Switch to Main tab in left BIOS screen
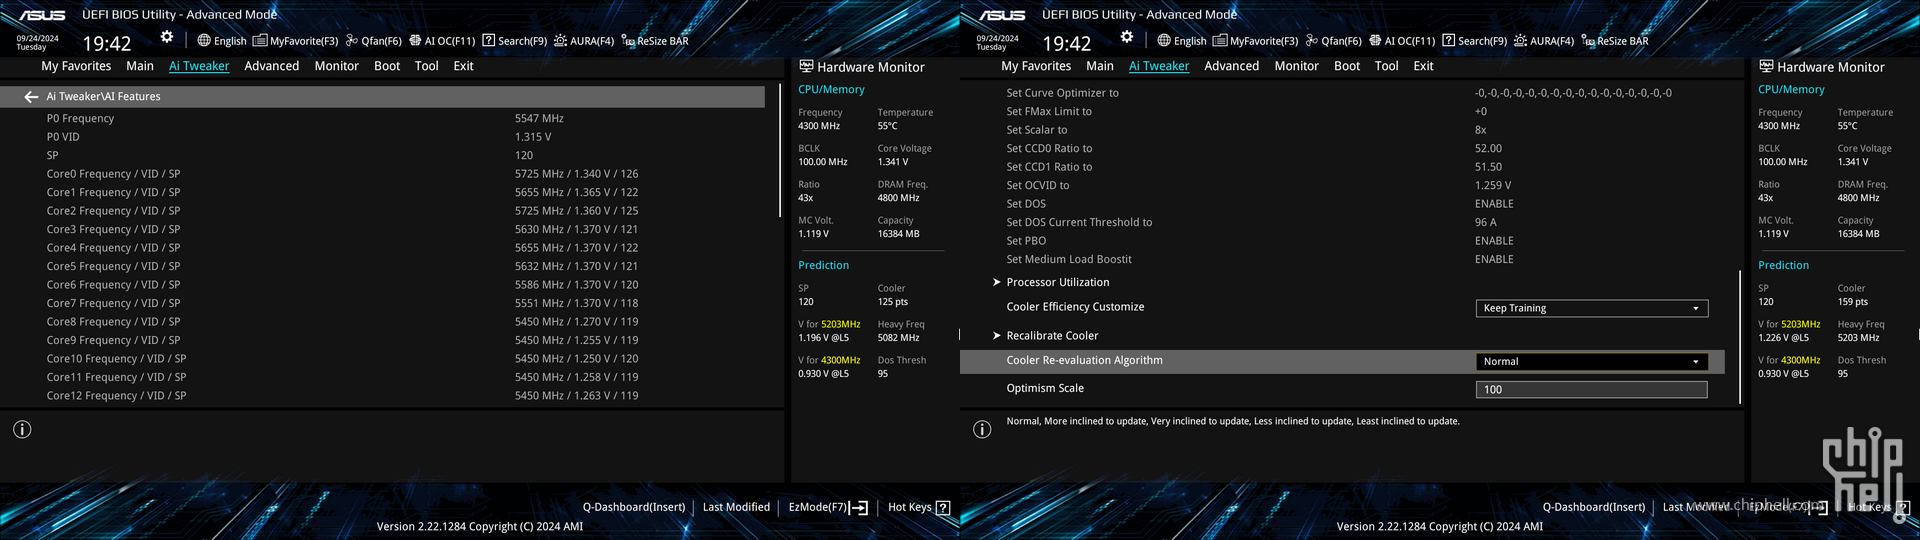1920x540 pixels. pyautogui.click(x=140, y=66)
